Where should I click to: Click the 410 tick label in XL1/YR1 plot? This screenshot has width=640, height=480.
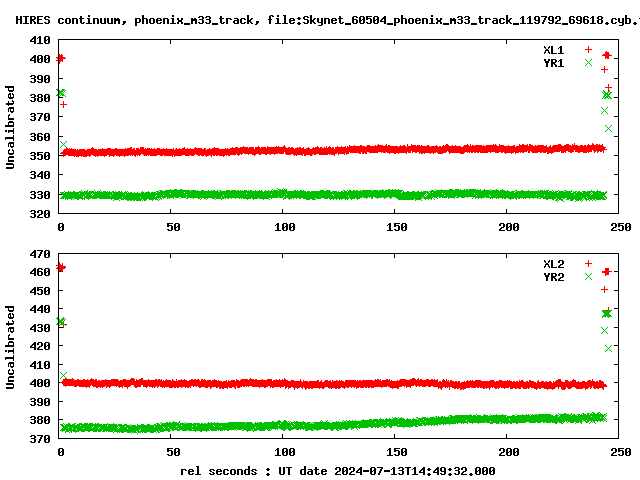pos(40,40)
